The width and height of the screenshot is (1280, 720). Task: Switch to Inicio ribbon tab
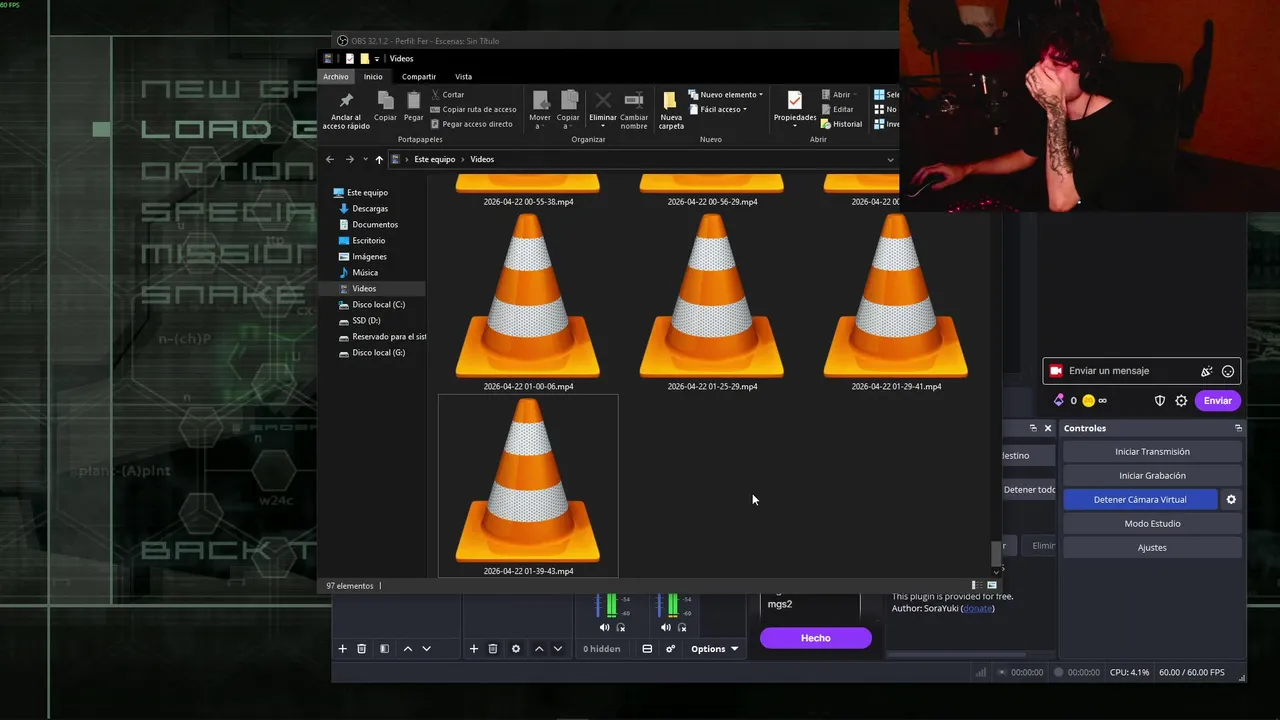(373, 77)
